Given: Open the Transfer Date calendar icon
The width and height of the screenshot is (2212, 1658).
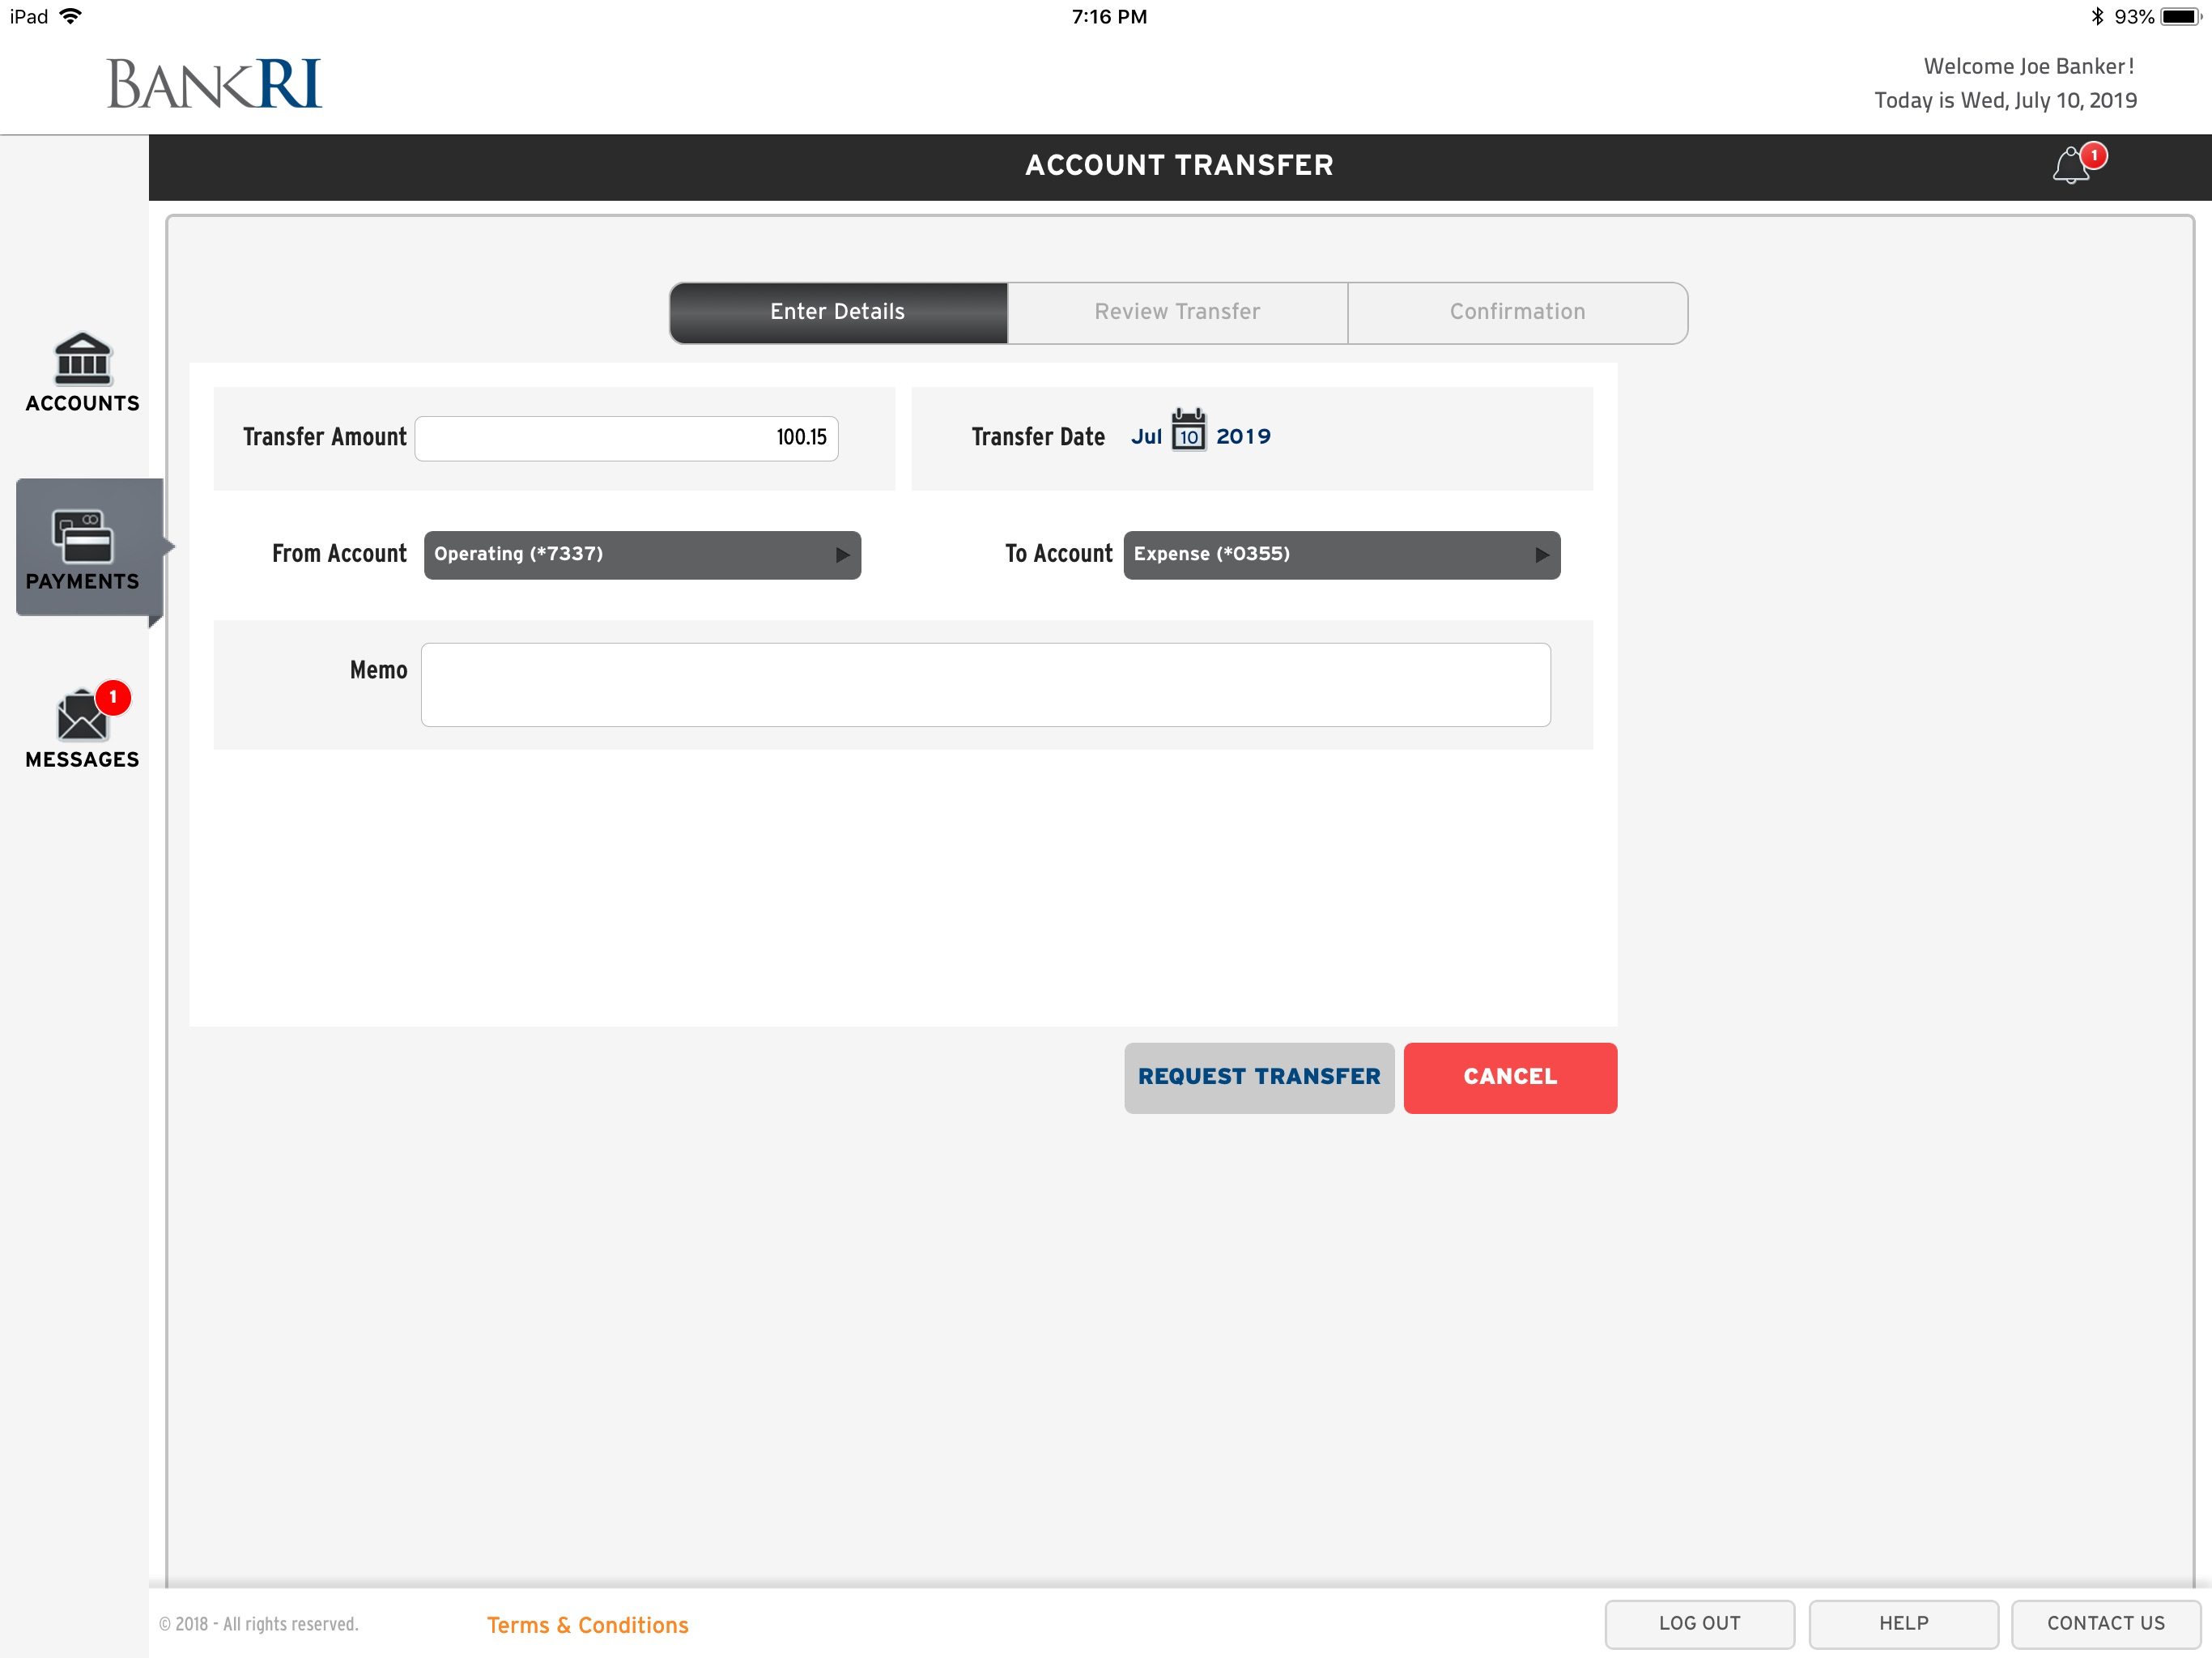Looking at the screenshot, I should (1188, 430).
